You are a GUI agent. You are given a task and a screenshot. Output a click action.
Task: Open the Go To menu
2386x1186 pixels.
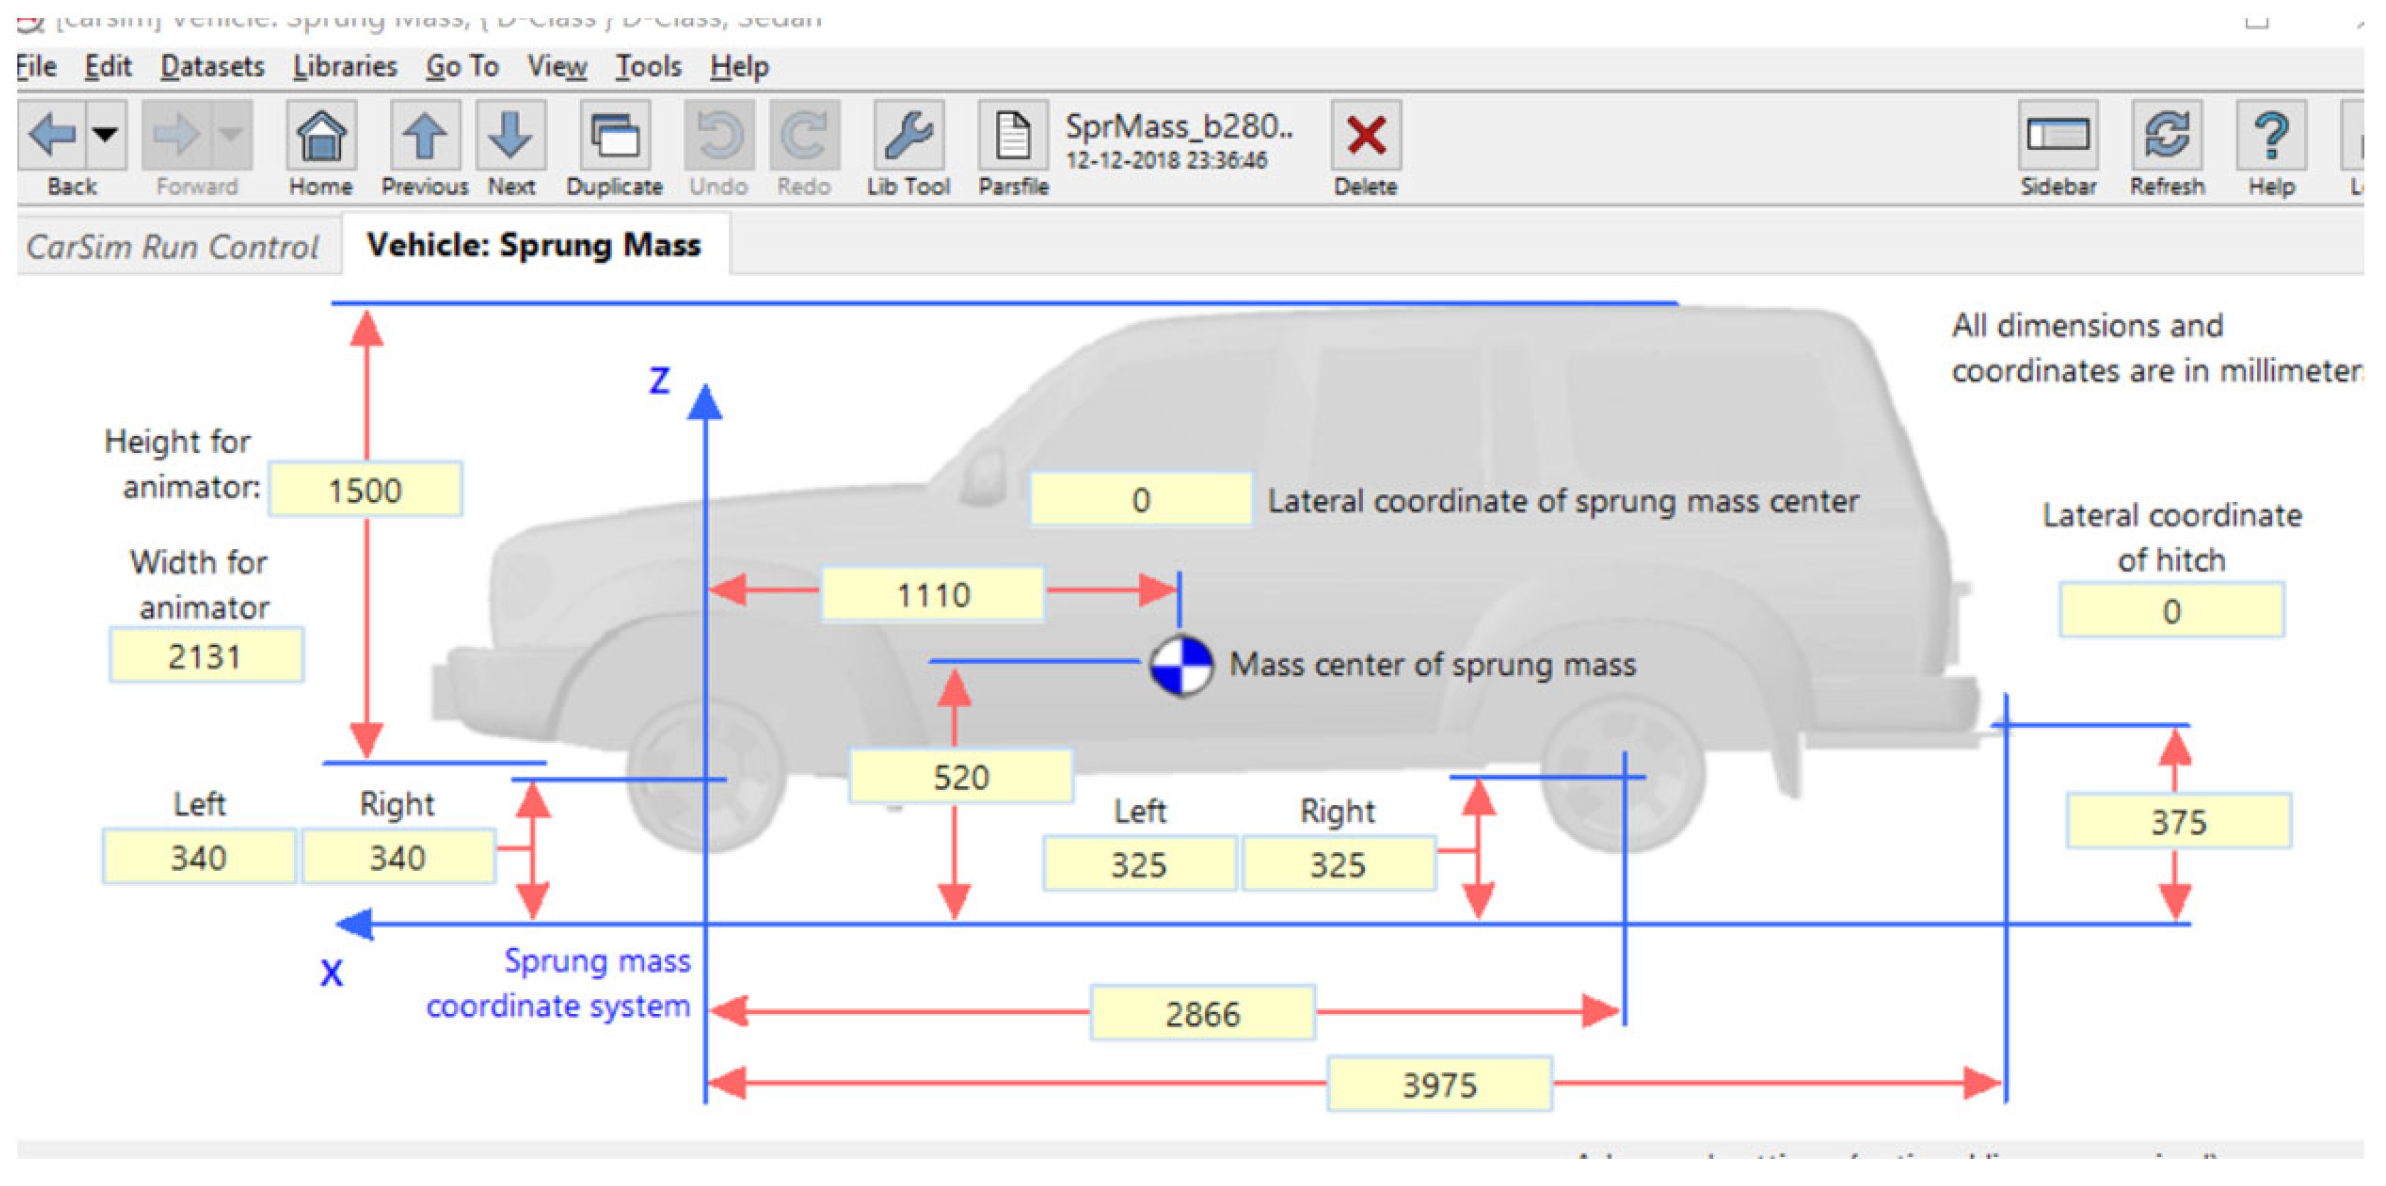[461, 67]
